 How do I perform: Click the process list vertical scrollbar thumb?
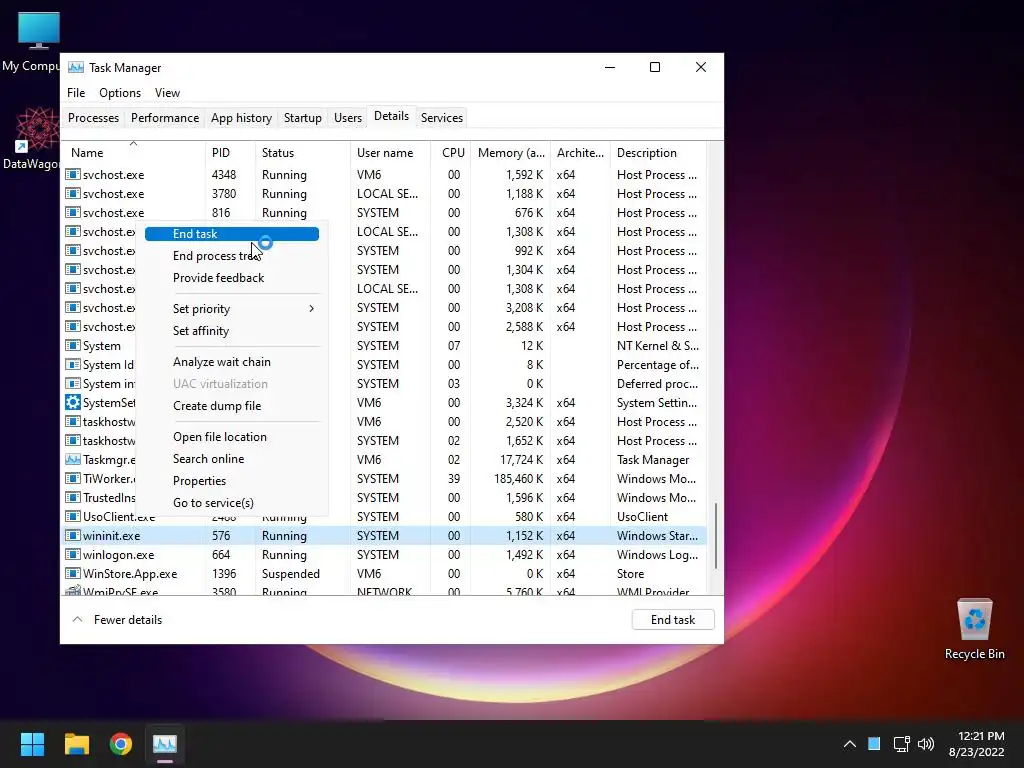click(716, 536)
